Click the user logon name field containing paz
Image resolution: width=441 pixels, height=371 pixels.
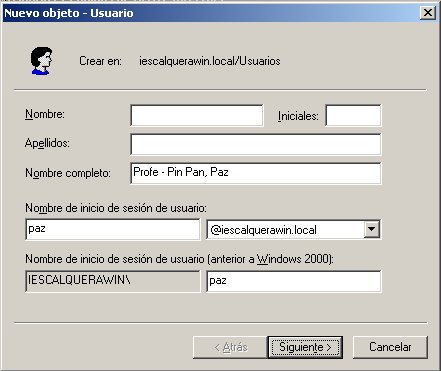[x=113, y=229]
